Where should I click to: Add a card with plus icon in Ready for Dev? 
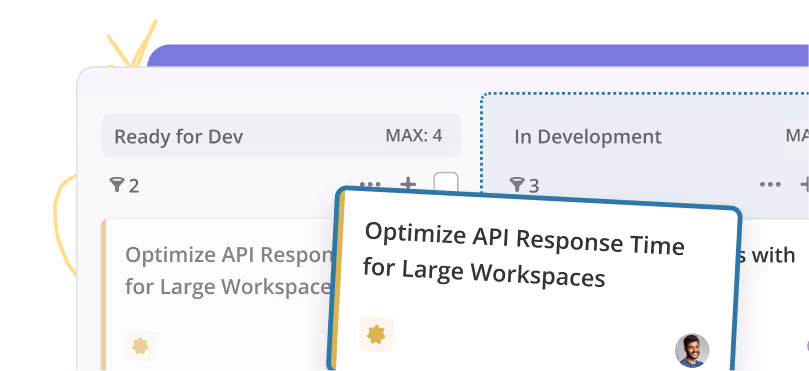click(x=408, y=183)
